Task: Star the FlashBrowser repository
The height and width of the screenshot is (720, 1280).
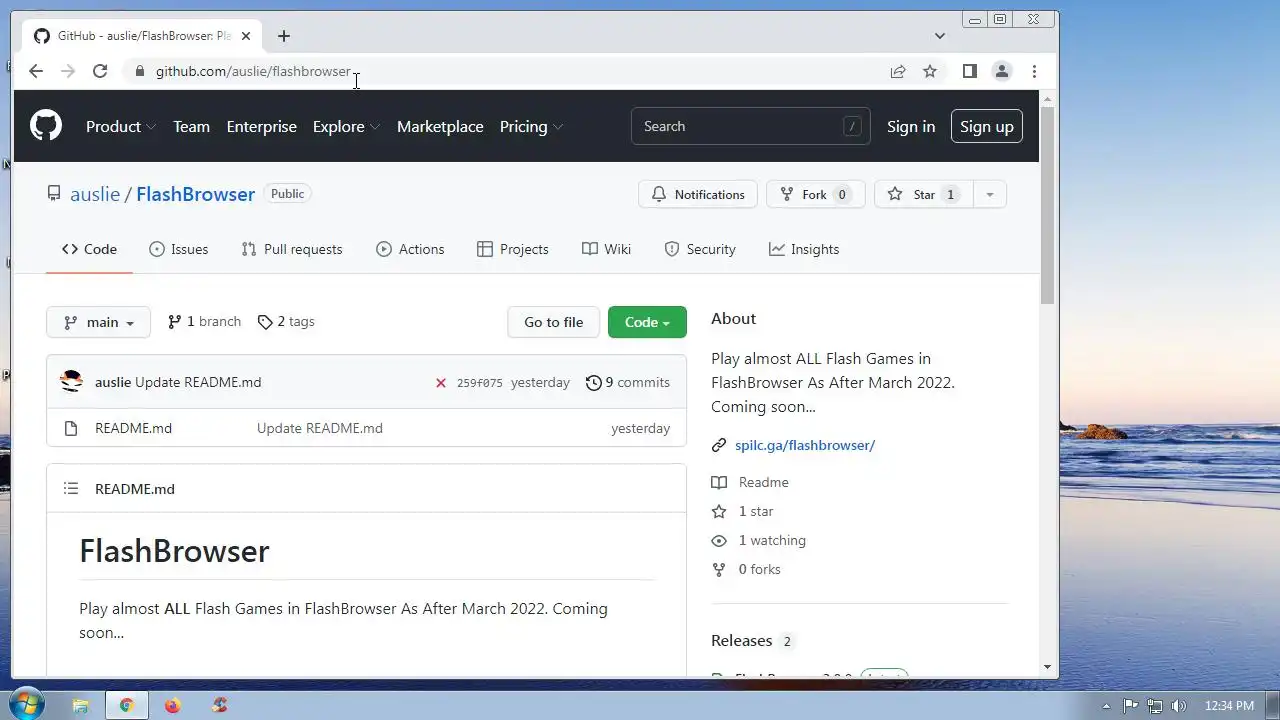Action: [x=923, y=194]
